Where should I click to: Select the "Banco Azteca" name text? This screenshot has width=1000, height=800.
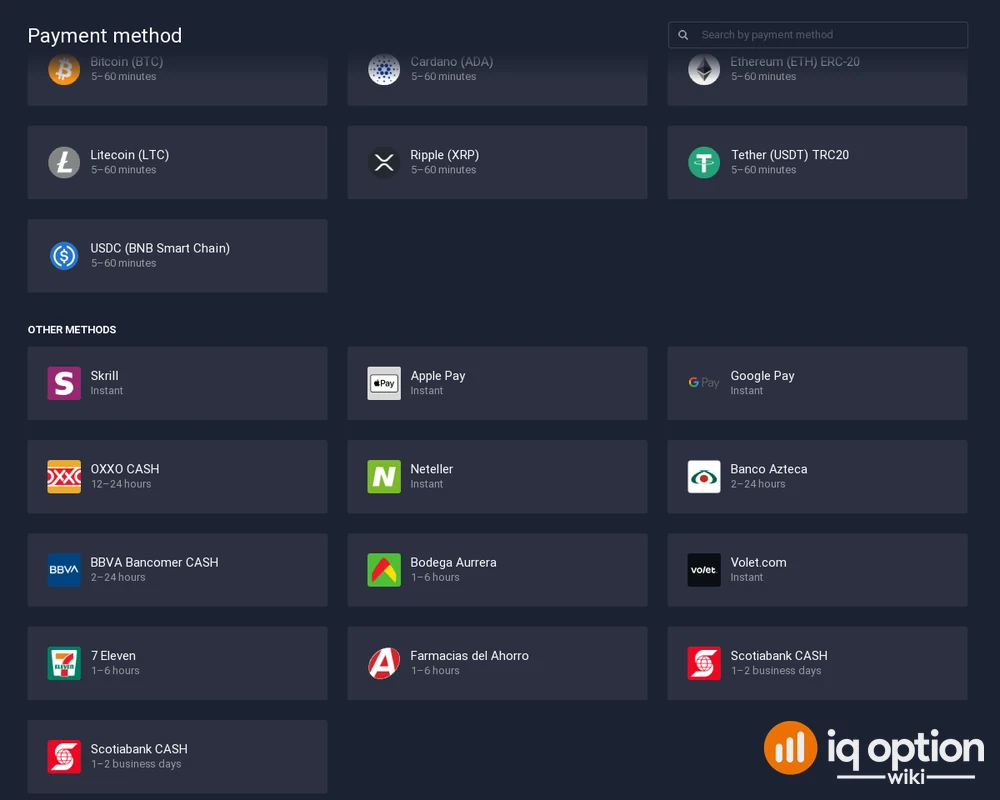tap(769, 469)
